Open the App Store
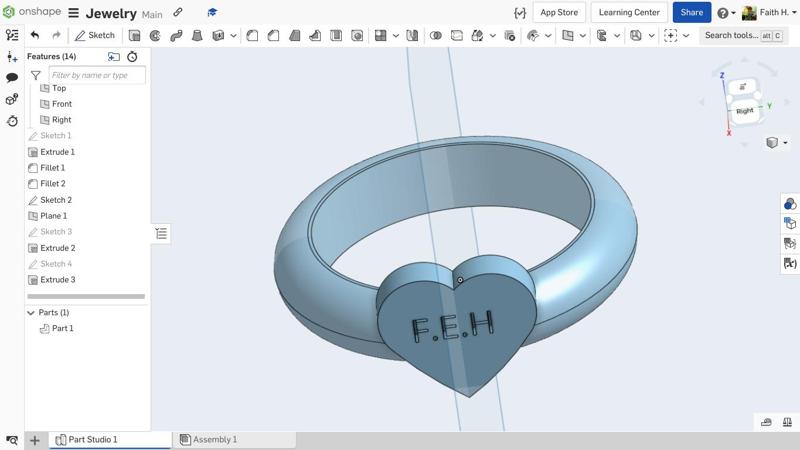Viewport: 800px width, 450px height. coord(559,12)
